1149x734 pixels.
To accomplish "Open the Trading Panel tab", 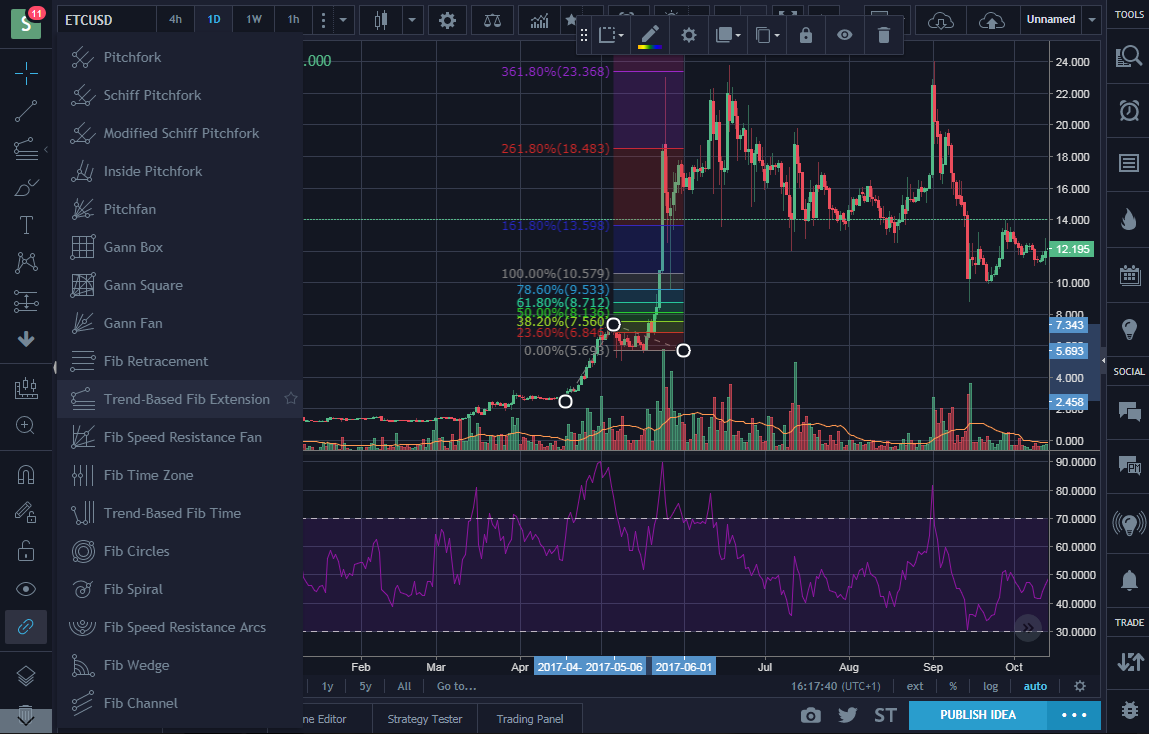I will (x=530, y=719).
